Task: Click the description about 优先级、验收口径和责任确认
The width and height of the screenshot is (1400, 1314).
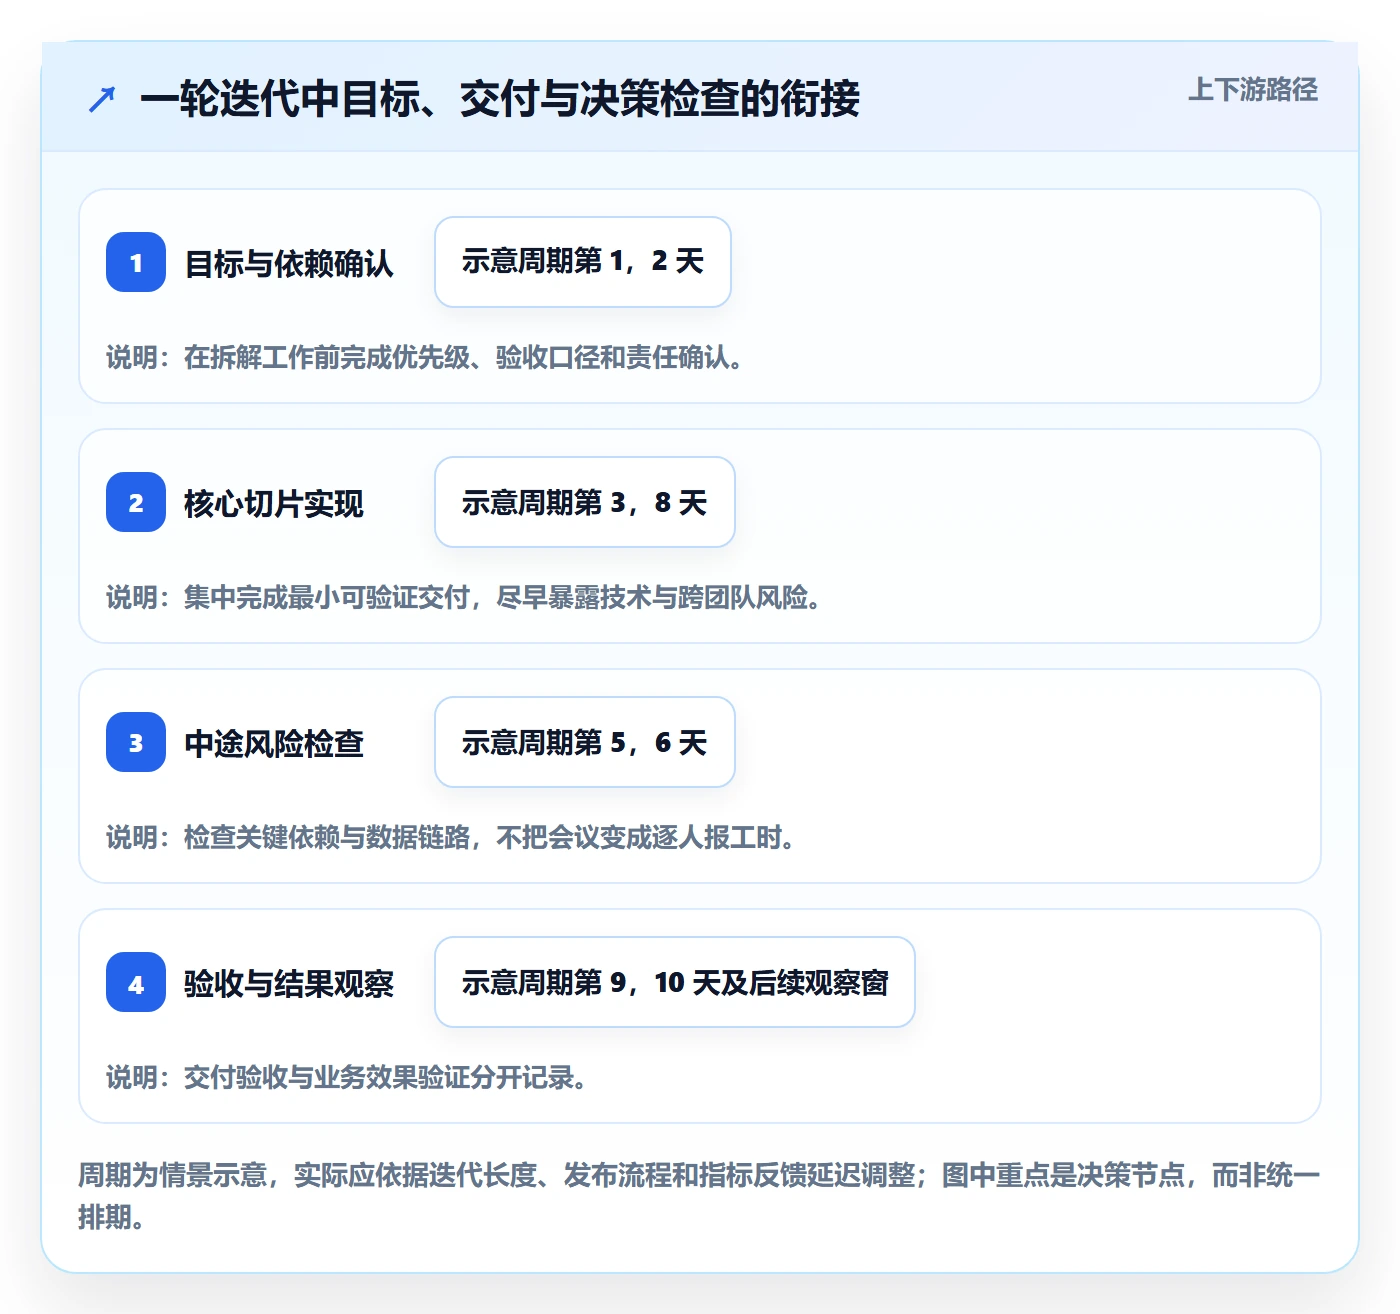Action: pyautogui.click(x=426, y=358)
